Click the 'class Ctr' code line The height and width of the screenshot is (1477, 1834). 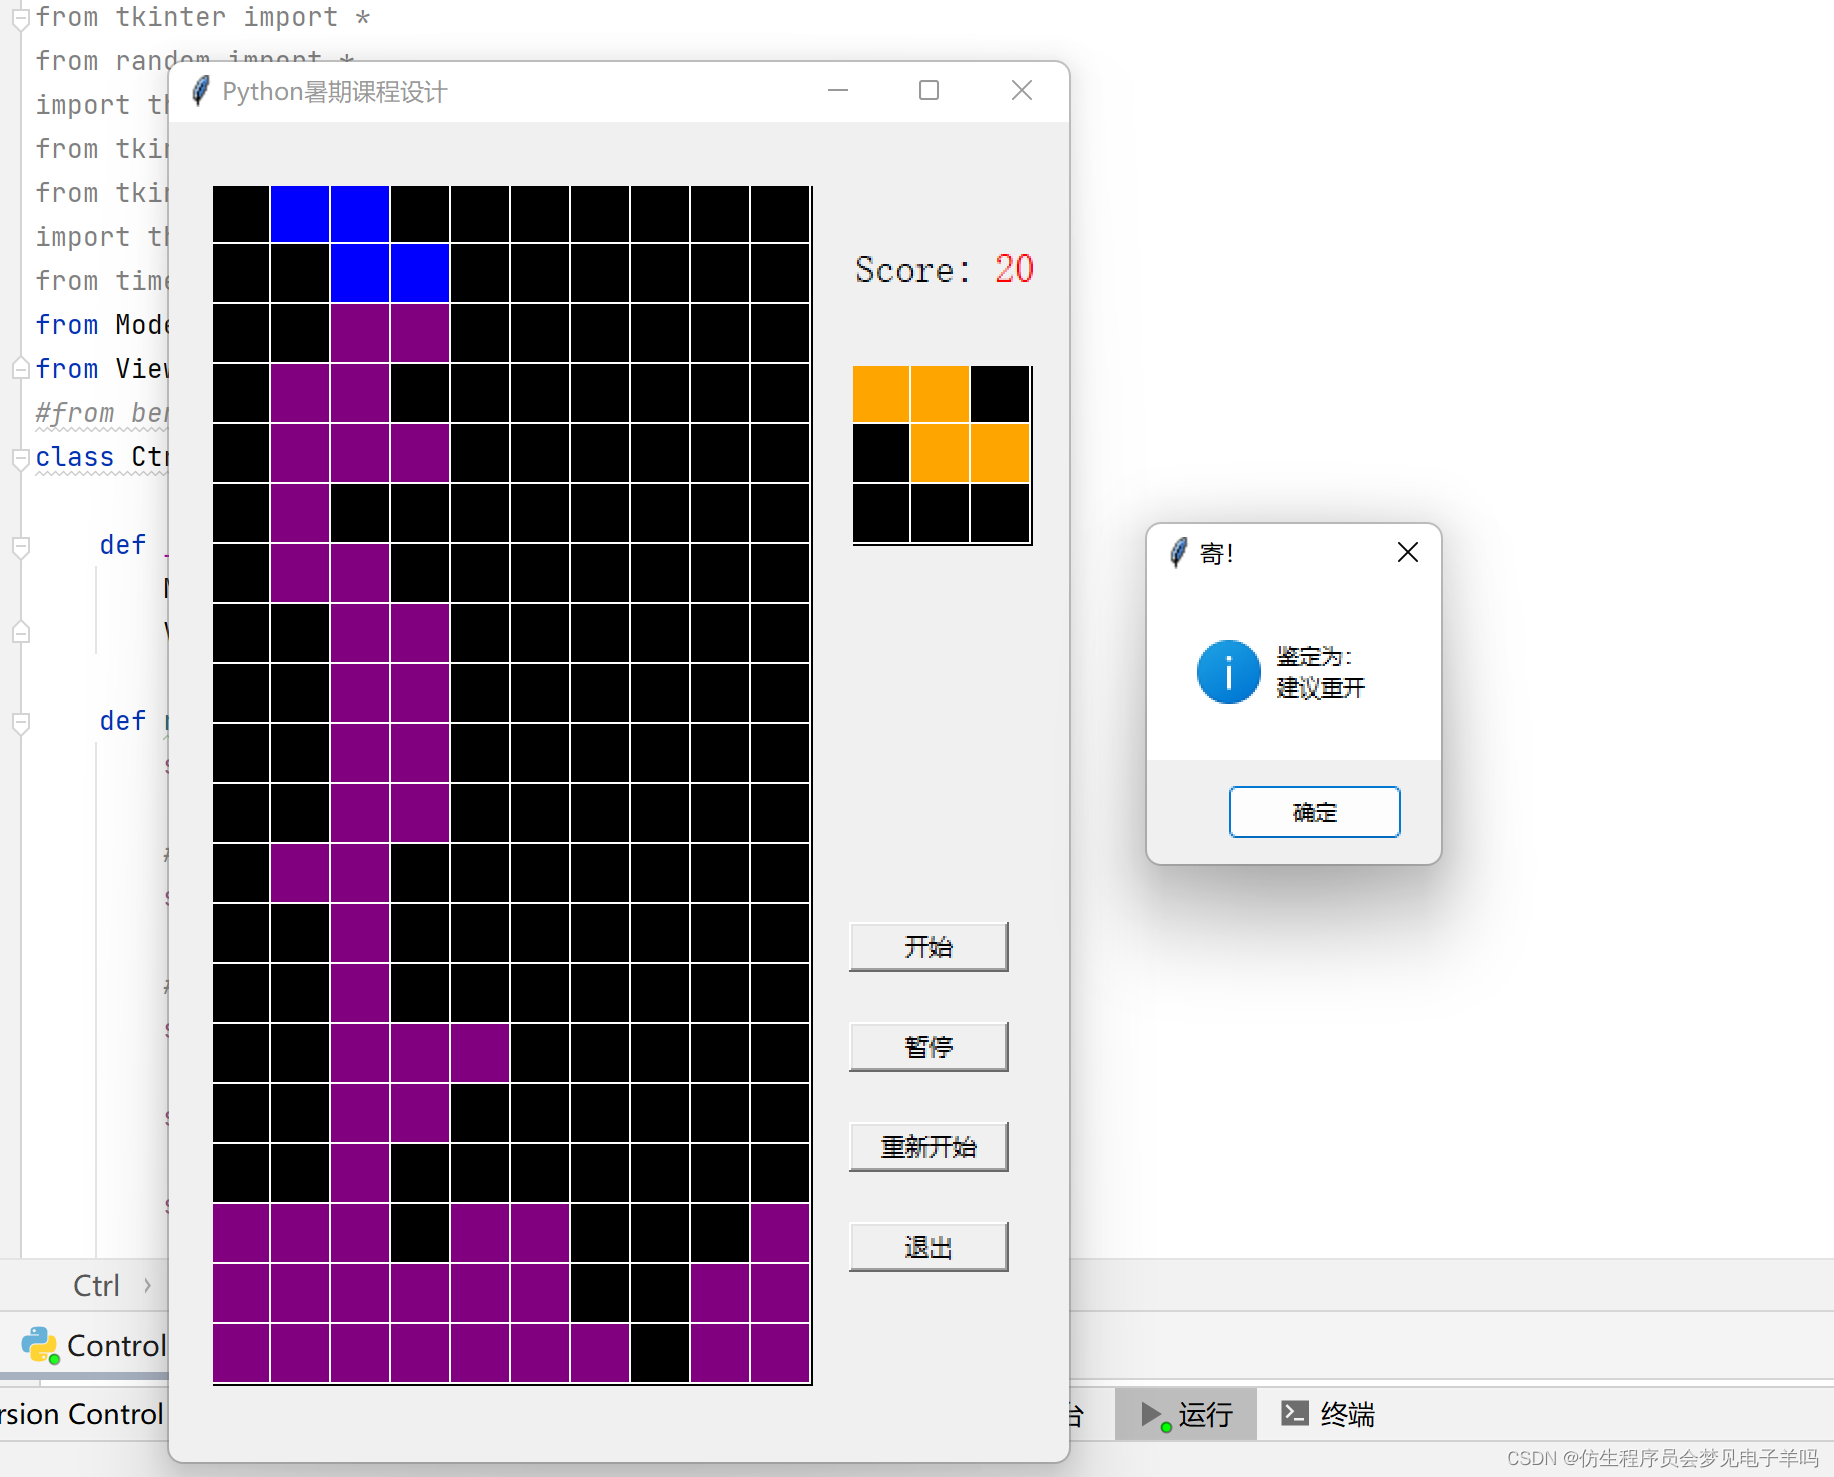[102, 457]
